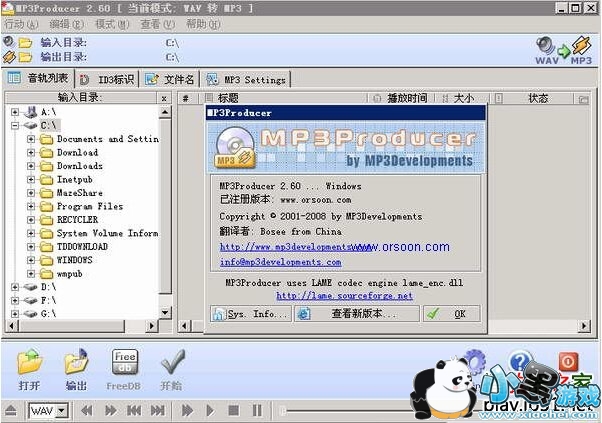The width and height of the screenshot is (602, 423).
Task: Click the Output (输出) folder icon
Action: coord(76,361)
